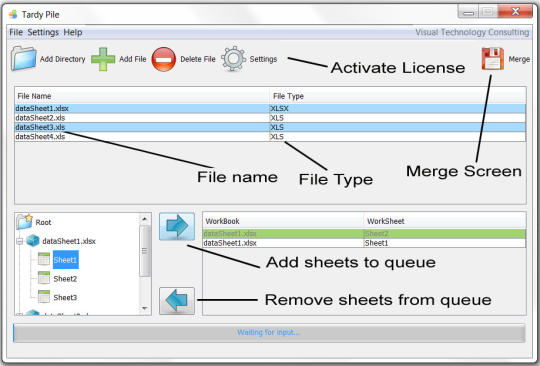Click the Add File label

click(x=133, y=59)
